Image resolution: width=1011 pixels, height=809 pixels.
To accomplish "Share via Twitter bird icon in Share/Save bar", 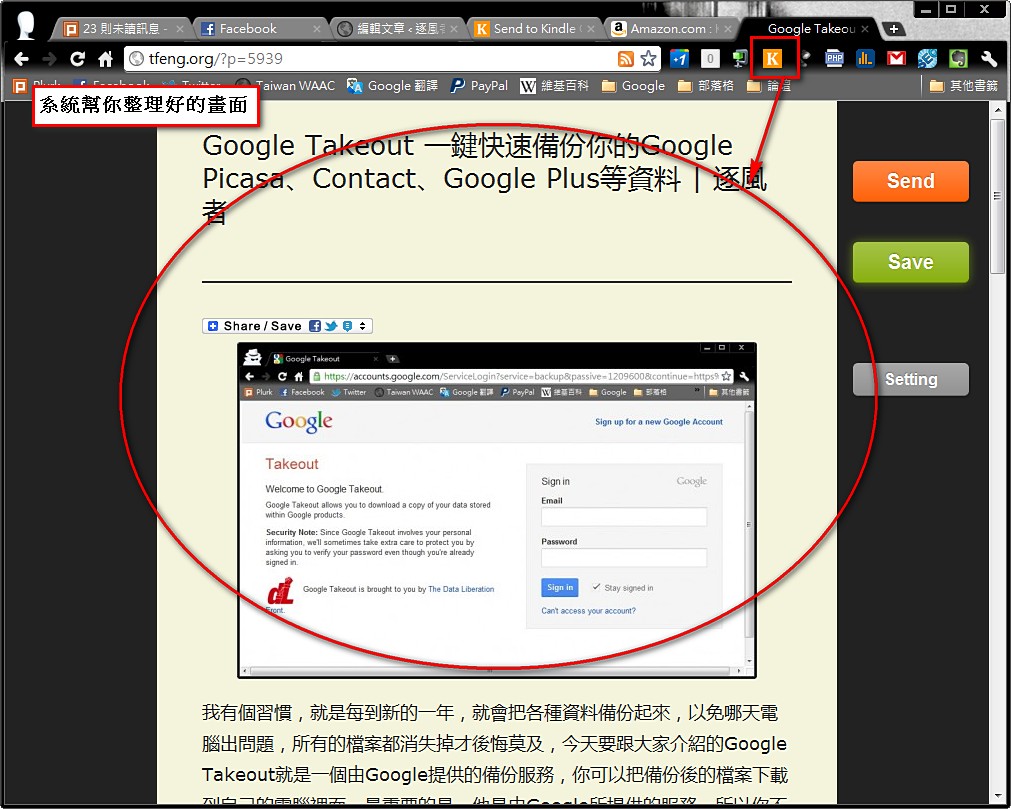I will tap(331, 326).
